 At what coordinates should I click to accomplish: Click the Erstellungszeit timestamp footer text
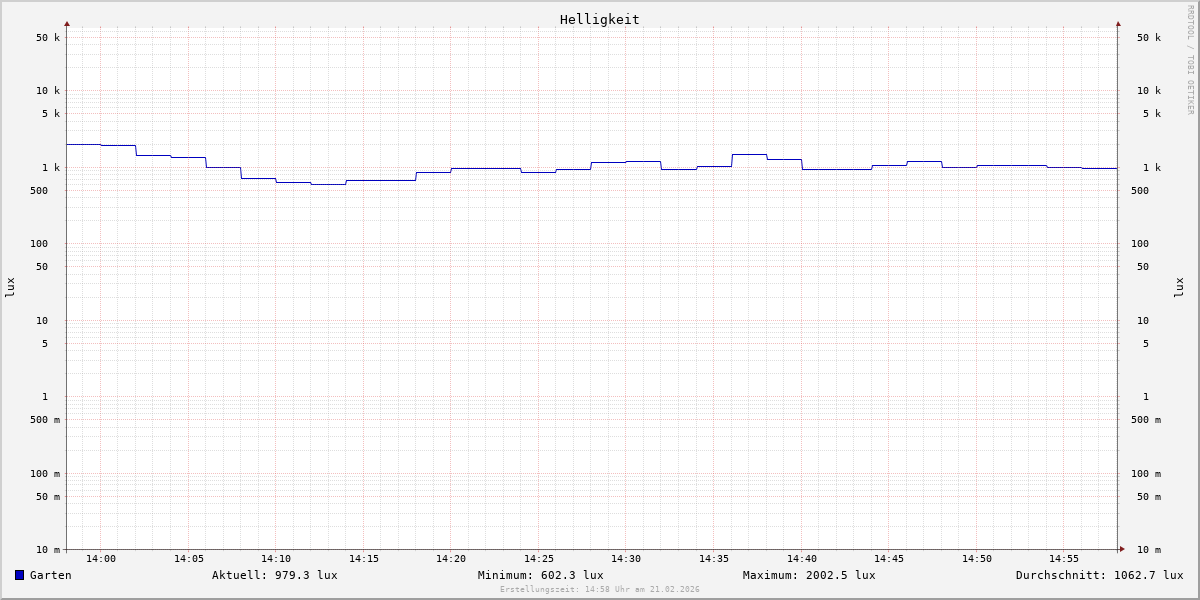600,590
